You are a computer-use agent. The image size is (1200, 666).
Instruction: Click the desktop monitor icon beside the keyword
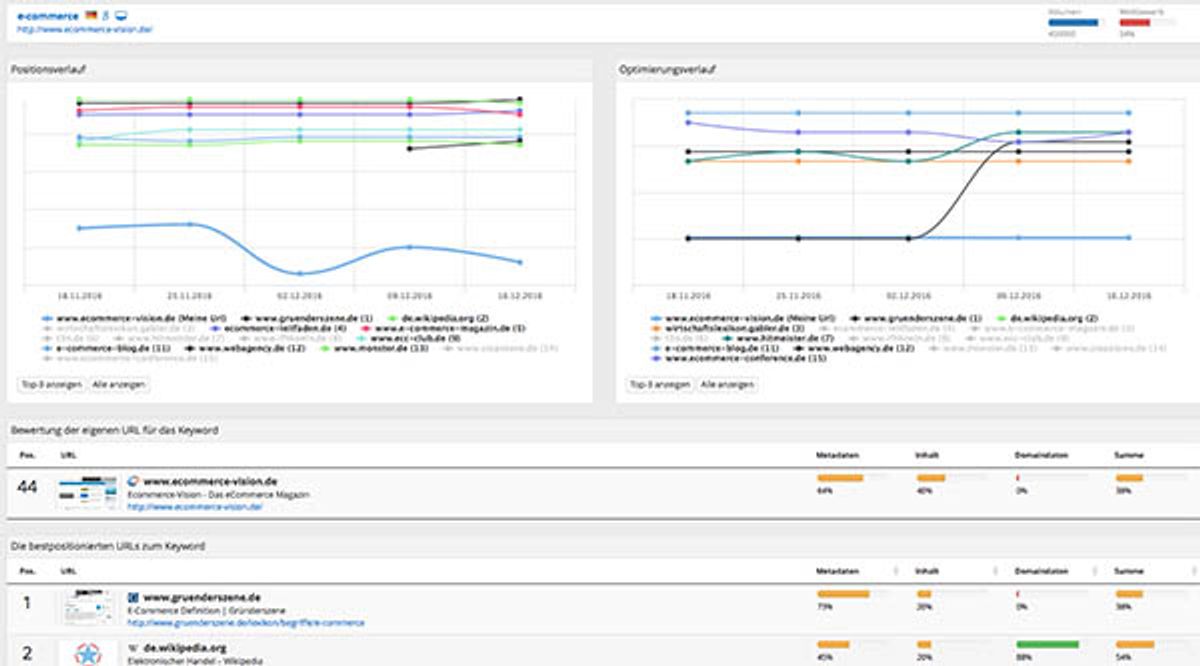tap(121, 16)
